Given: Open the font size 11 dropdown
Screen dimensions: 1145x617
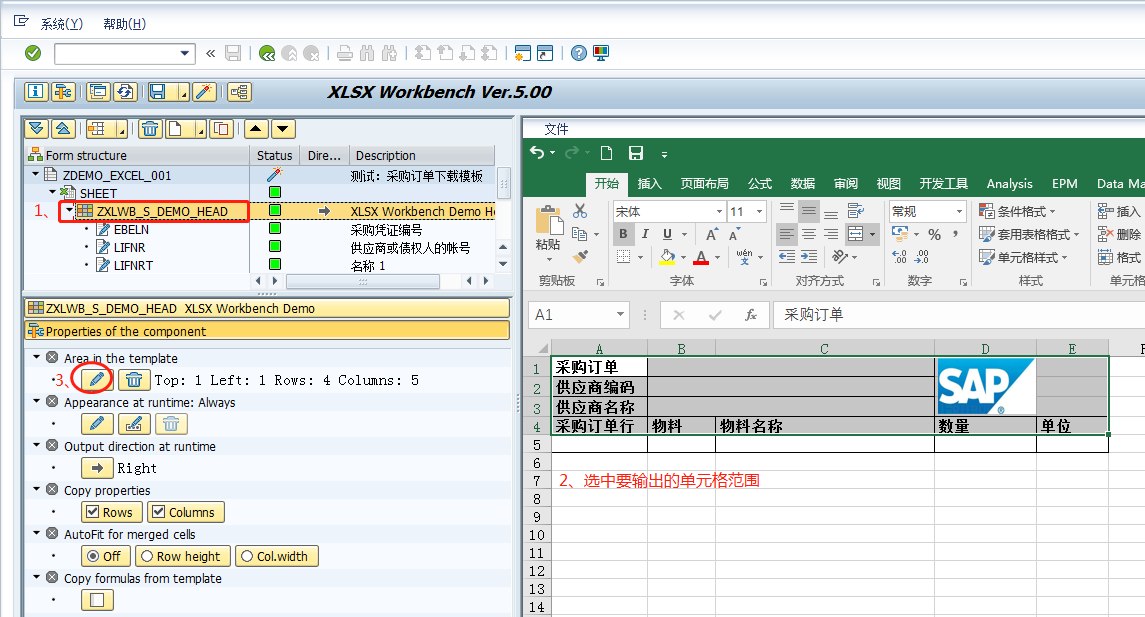Looking at the screenshot, I should pos(759,212).
